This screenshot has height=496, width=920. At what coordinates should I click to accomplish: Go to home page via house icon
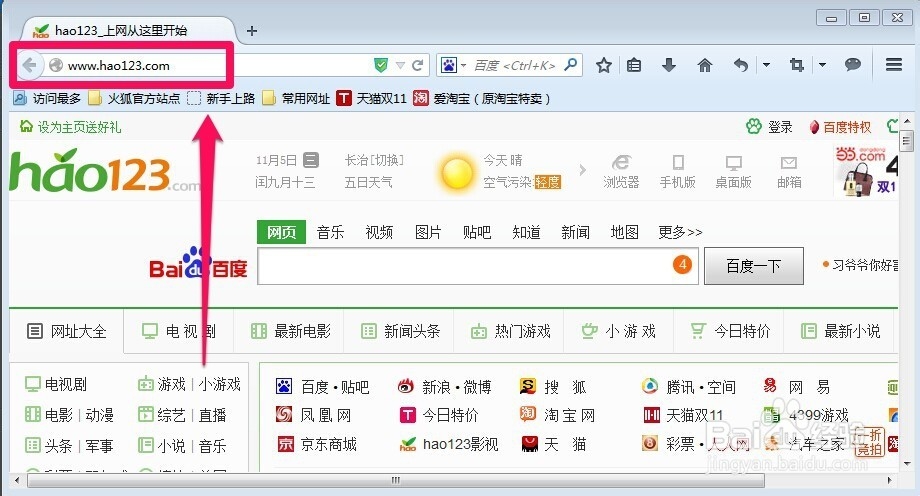pyautogui.click(x=705, y=65)
